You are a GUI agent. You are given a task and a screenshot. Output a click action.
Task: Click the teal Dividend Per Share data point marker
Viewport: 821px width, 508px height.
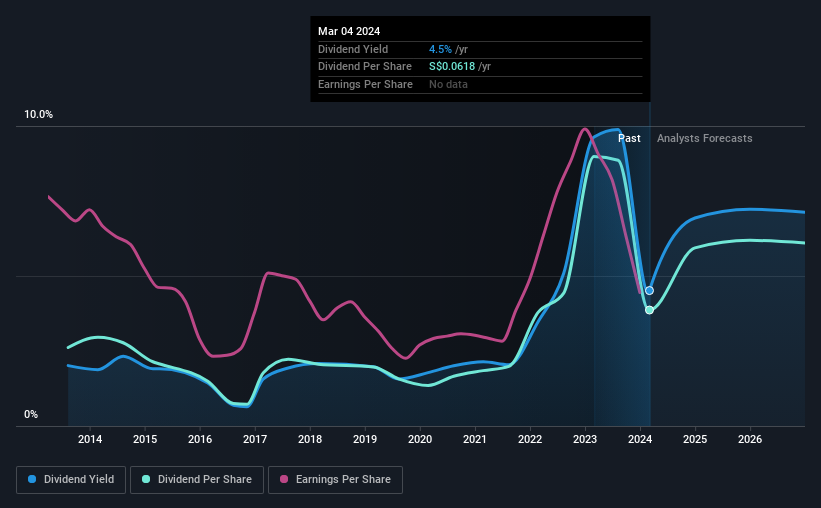point(649,310)
